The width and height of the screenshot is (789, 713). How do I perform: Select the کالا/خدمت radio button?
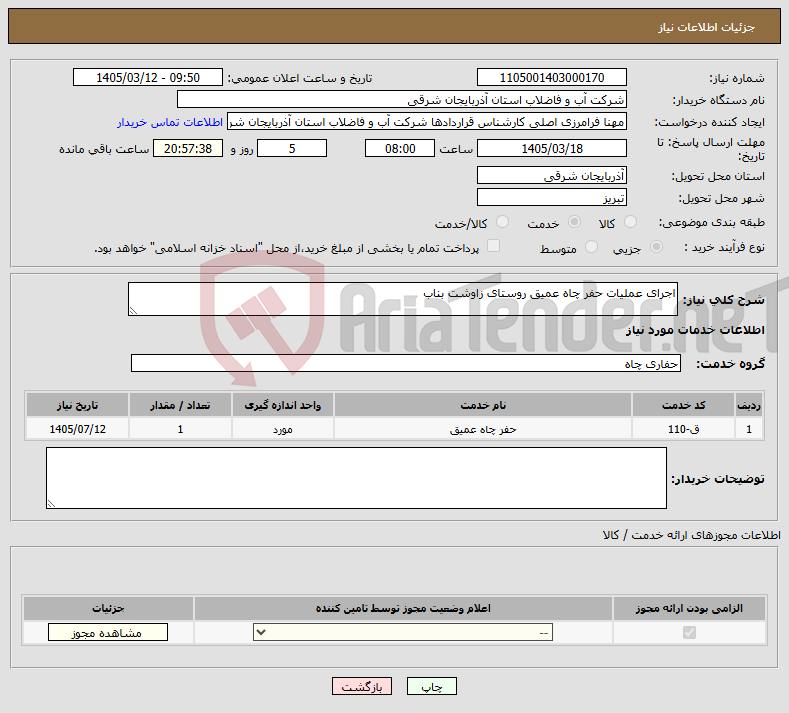point(502,222)
